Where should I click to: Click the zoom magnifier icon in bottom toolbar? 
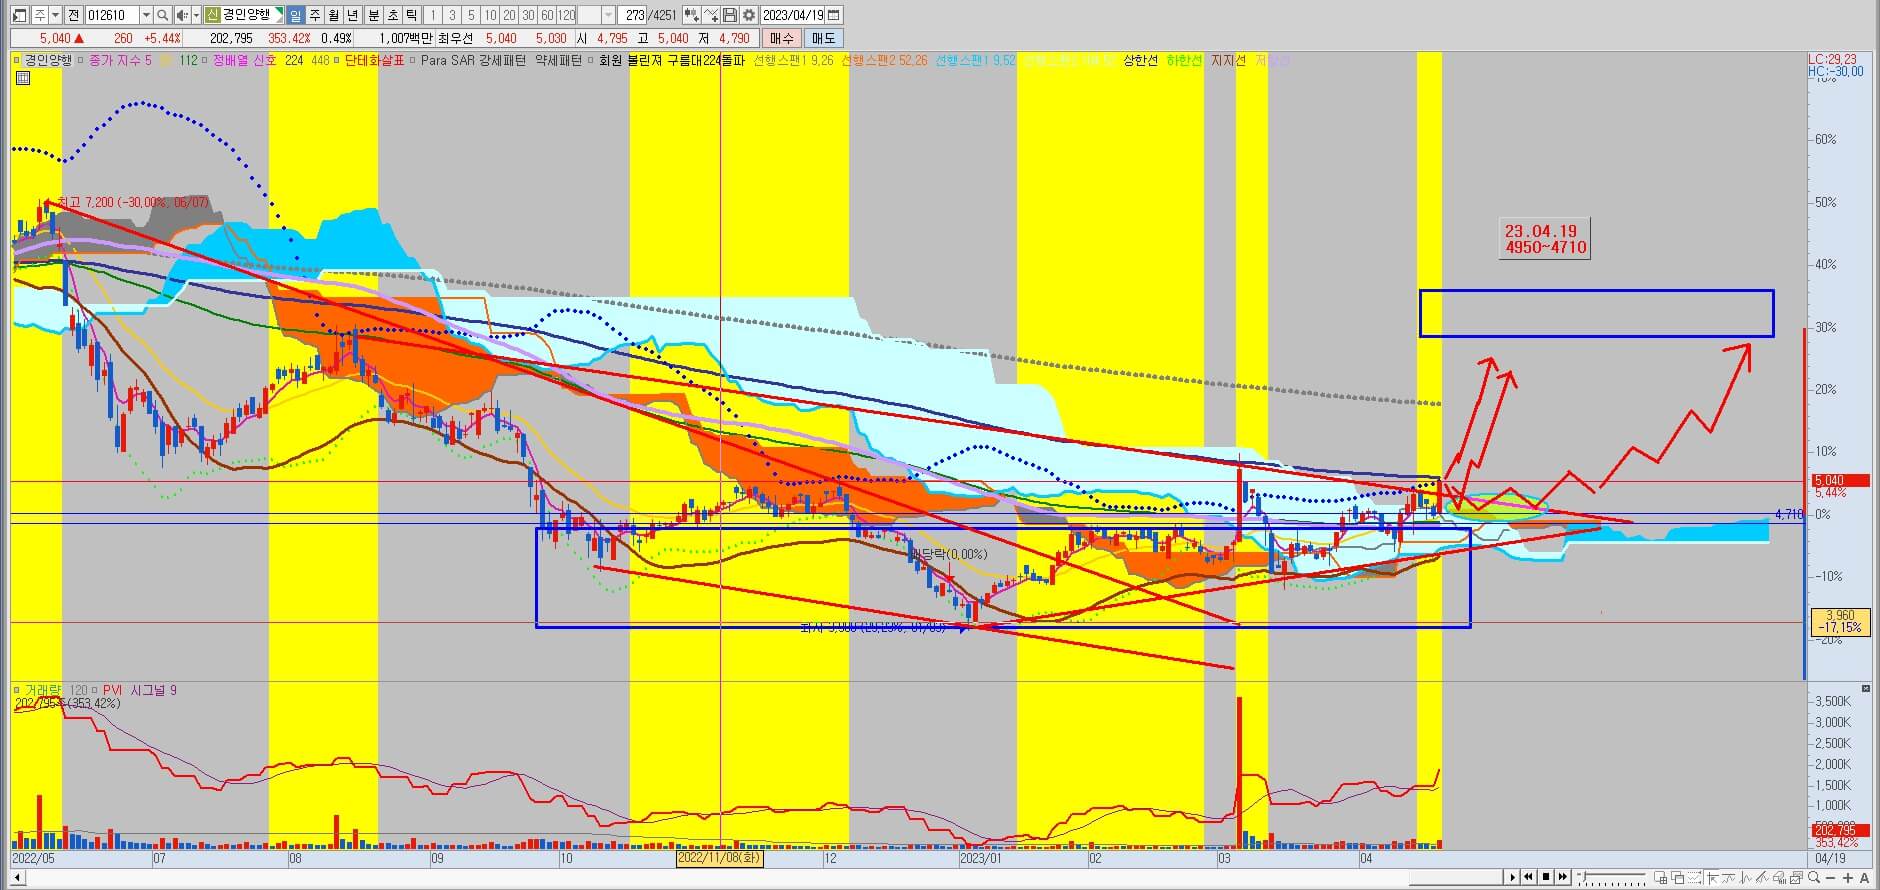pyautogui.click(x=1814, y=878)
